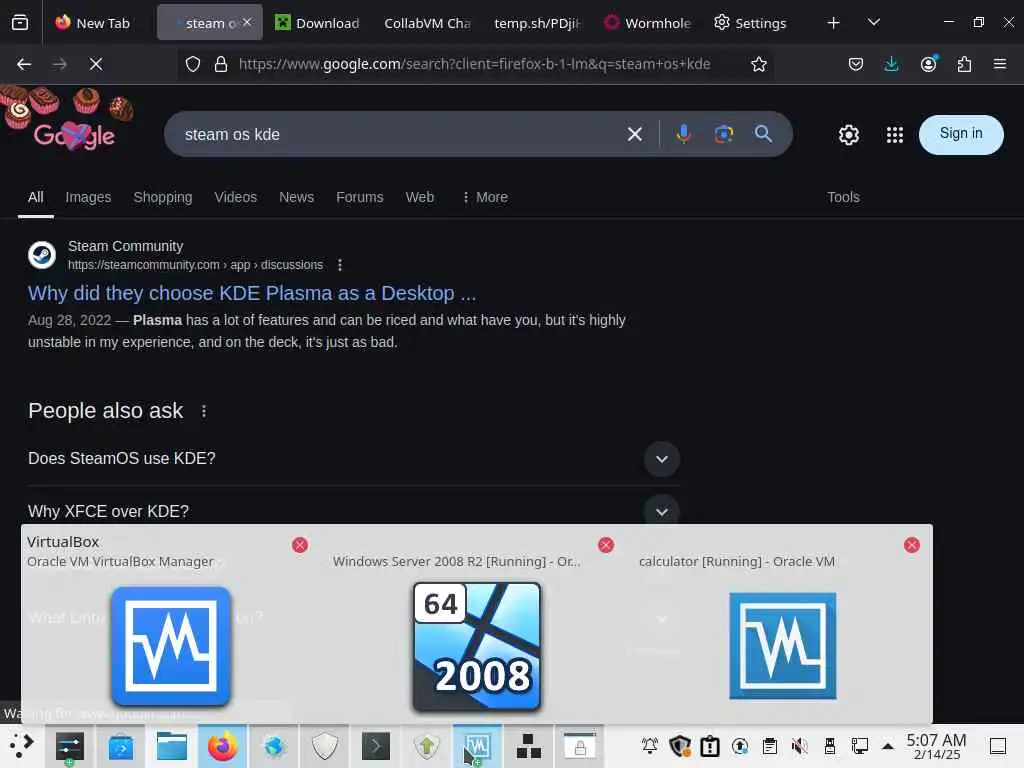Submit search with magnifier icon

(763, 134)
